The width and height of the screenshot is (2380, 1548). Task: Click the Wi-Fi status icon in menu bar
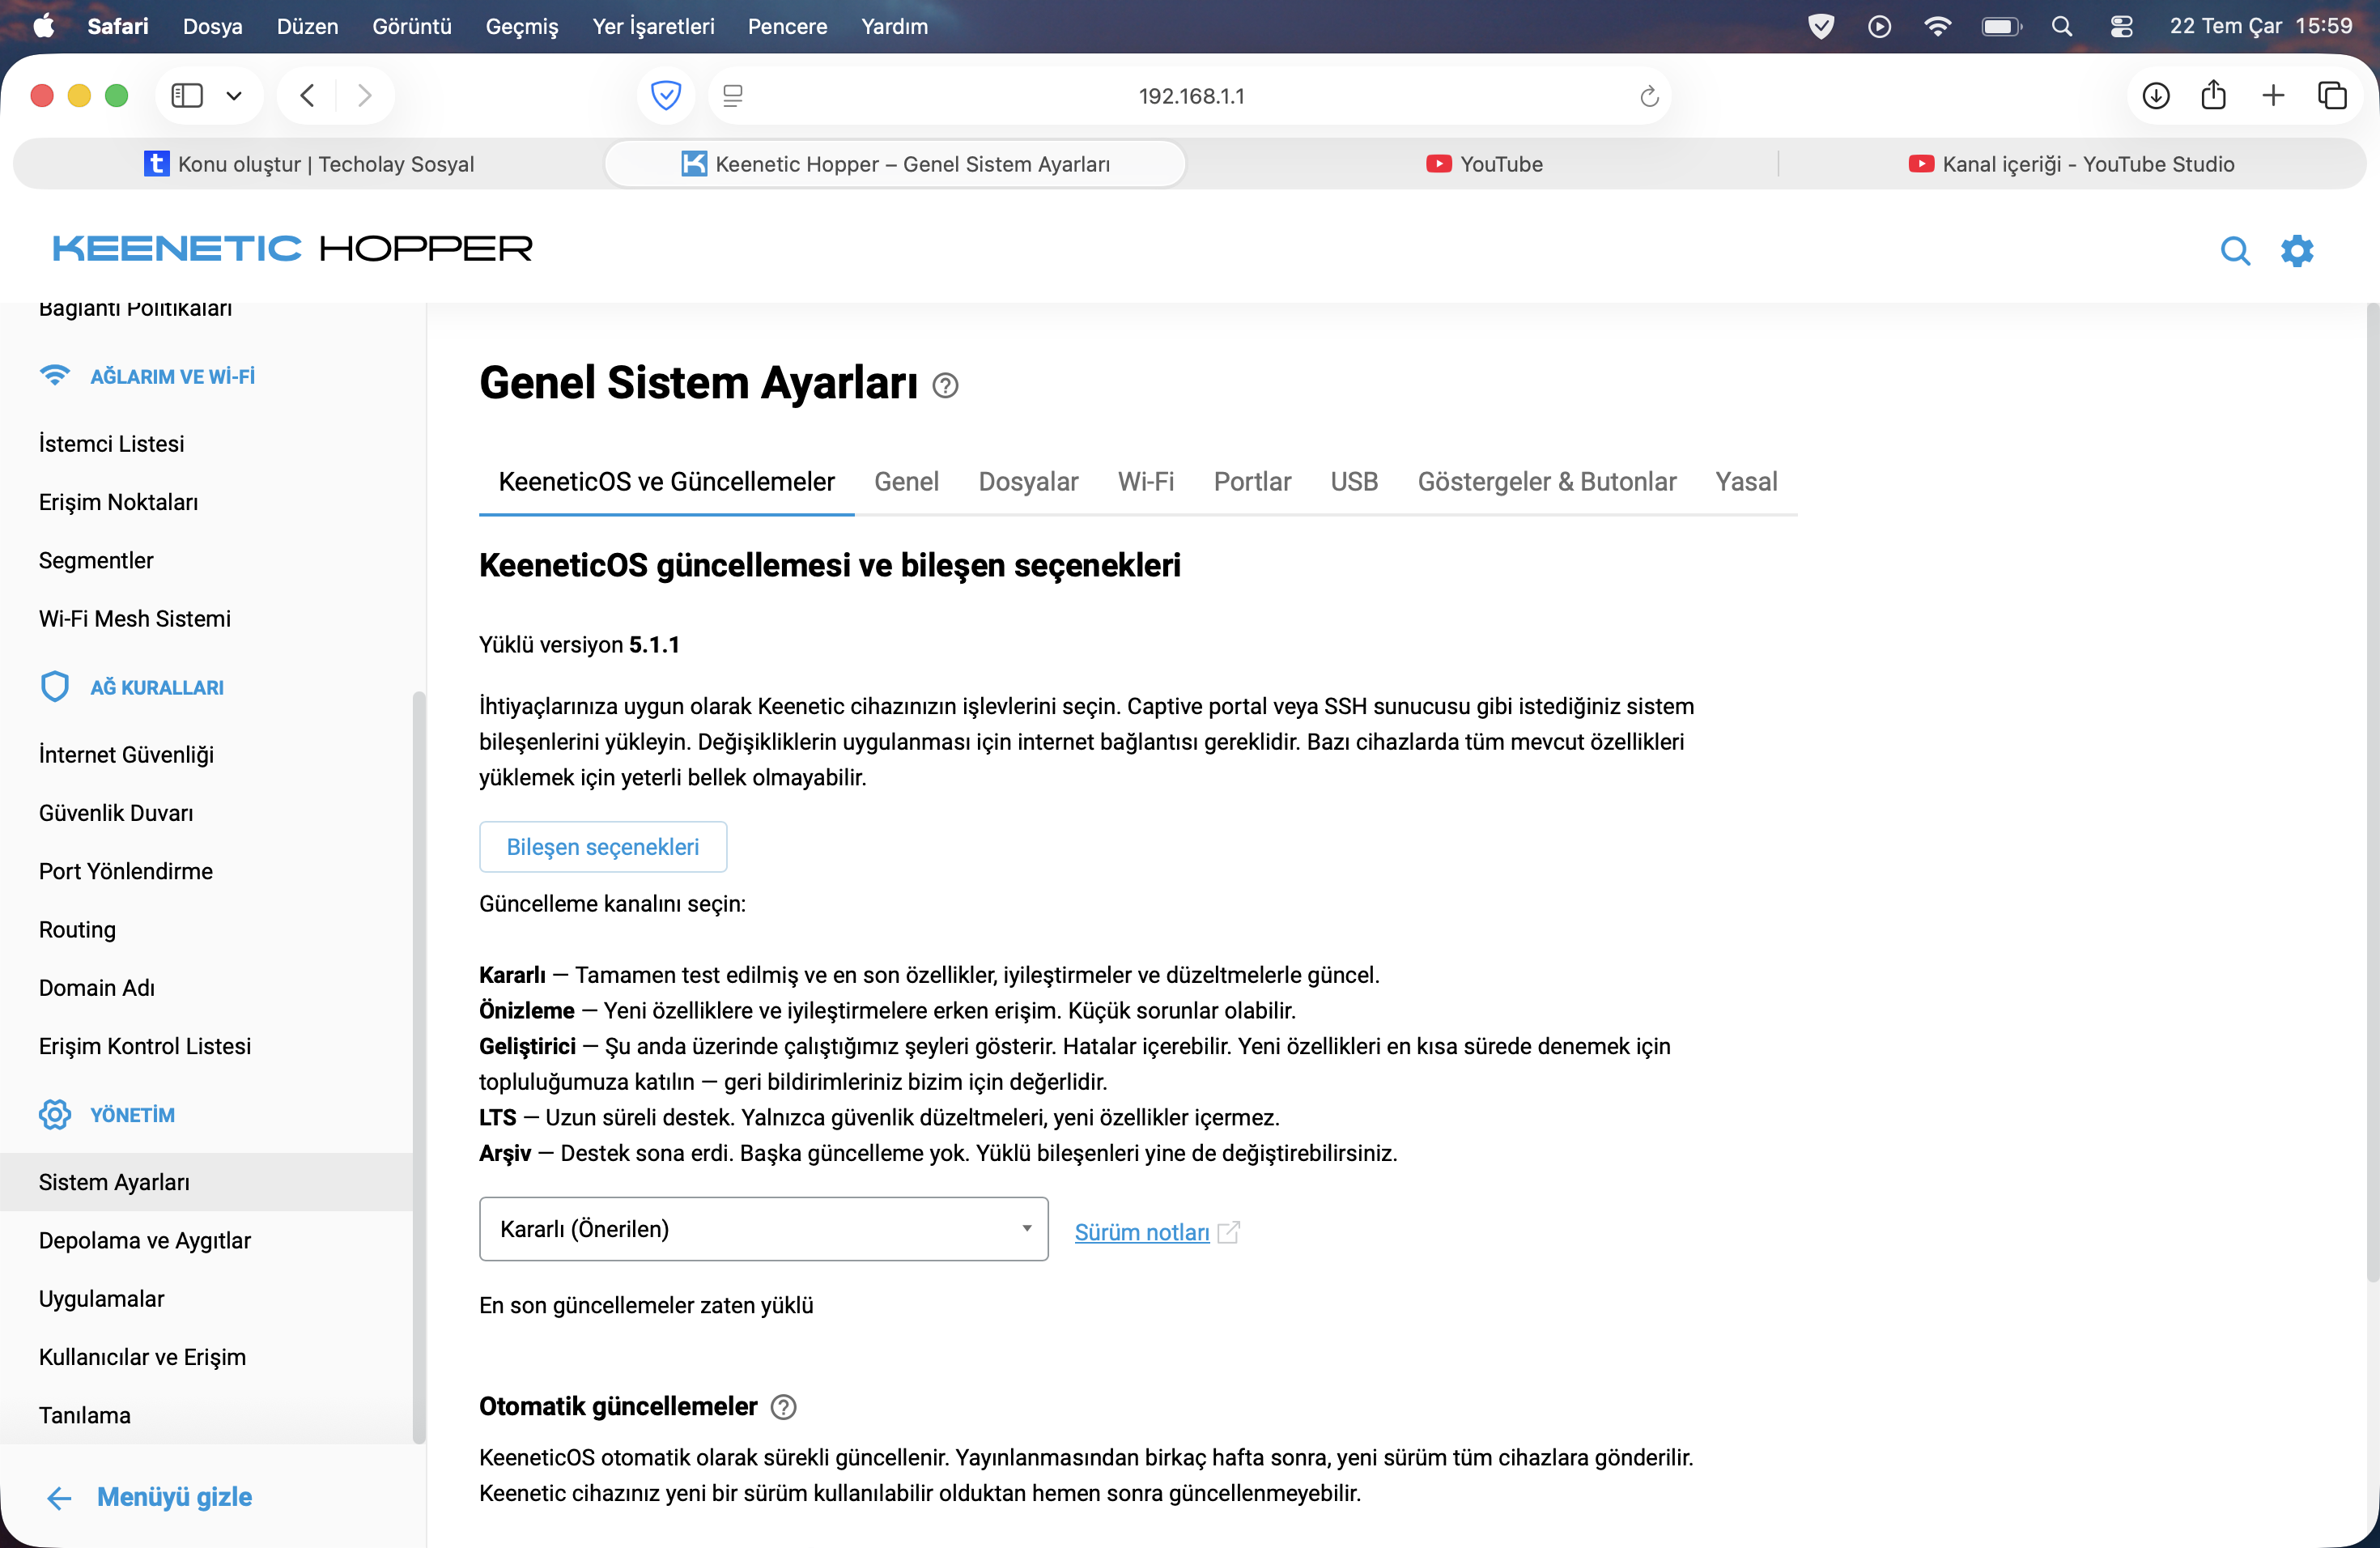(1937, 26)
